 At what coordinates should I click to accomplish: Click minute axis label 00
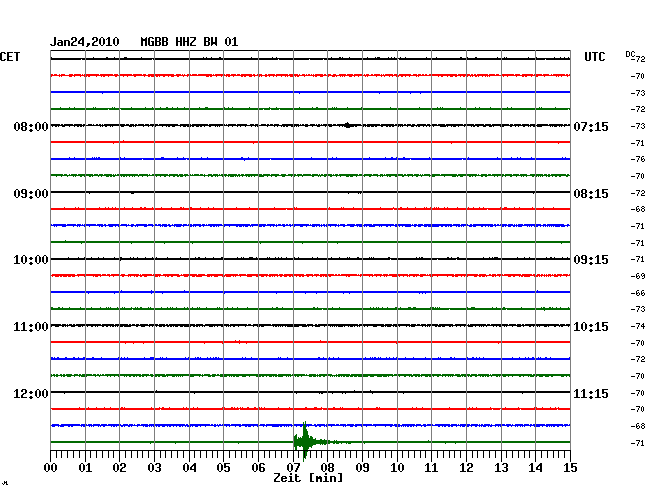[x=51, y=468]
